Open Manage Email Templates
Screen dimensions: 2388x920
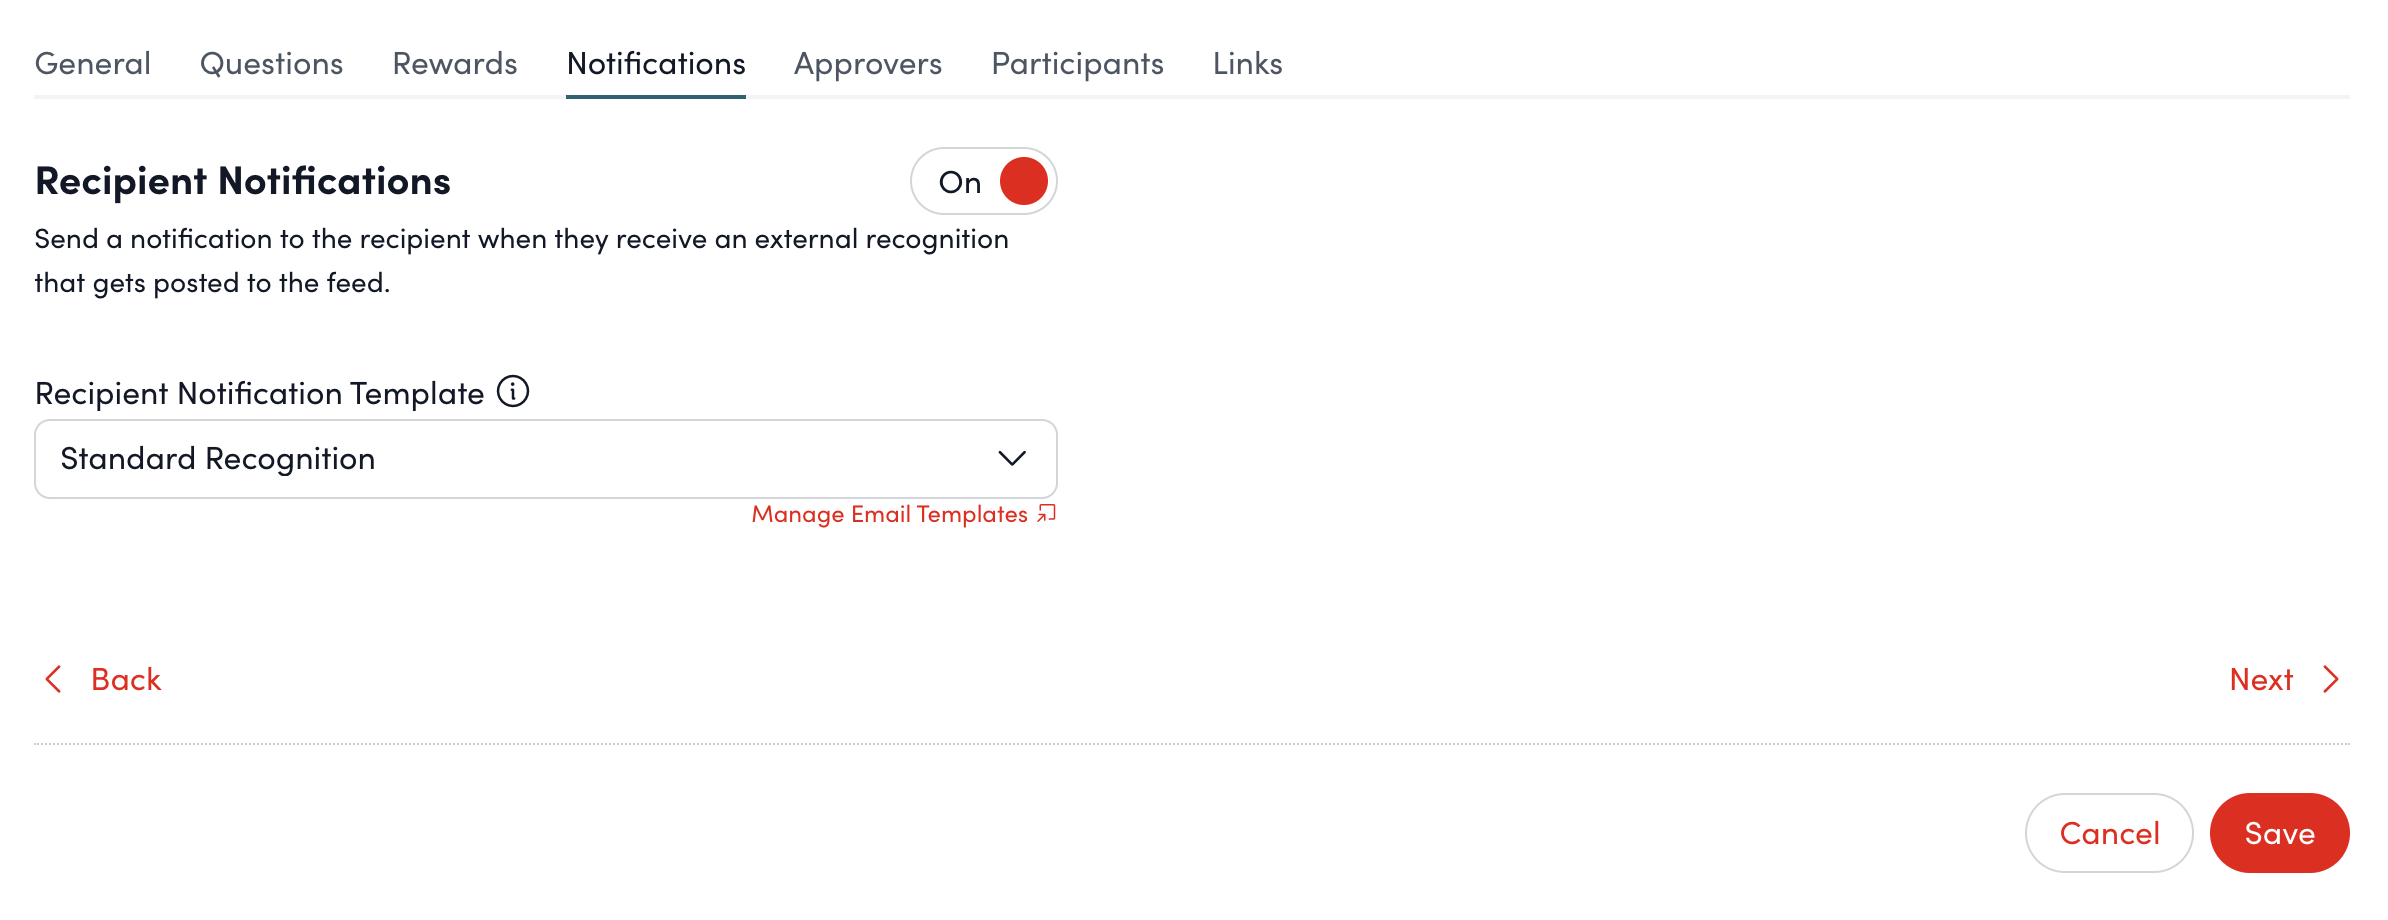tap(890, 514)
